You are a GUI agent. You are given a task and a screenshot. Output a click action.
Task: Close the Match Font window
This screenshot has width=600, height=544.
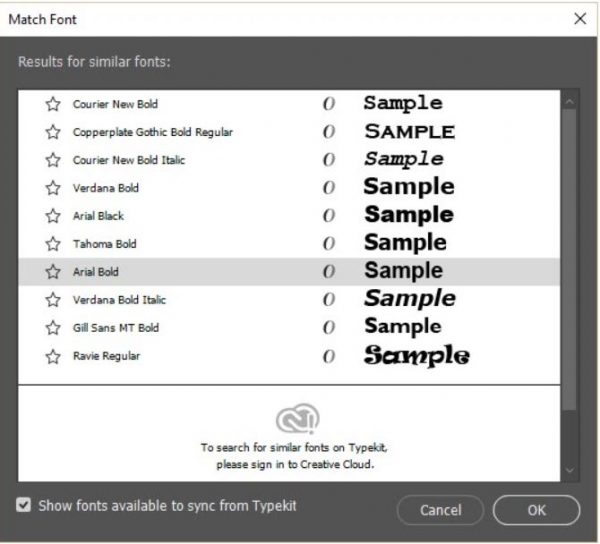pos(580,18)
